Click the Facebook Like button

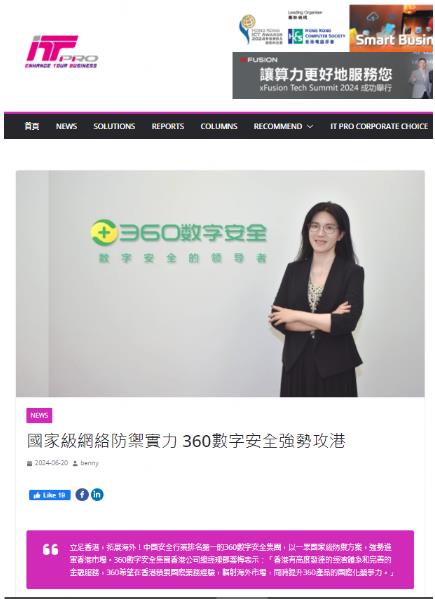pos(50,495)
